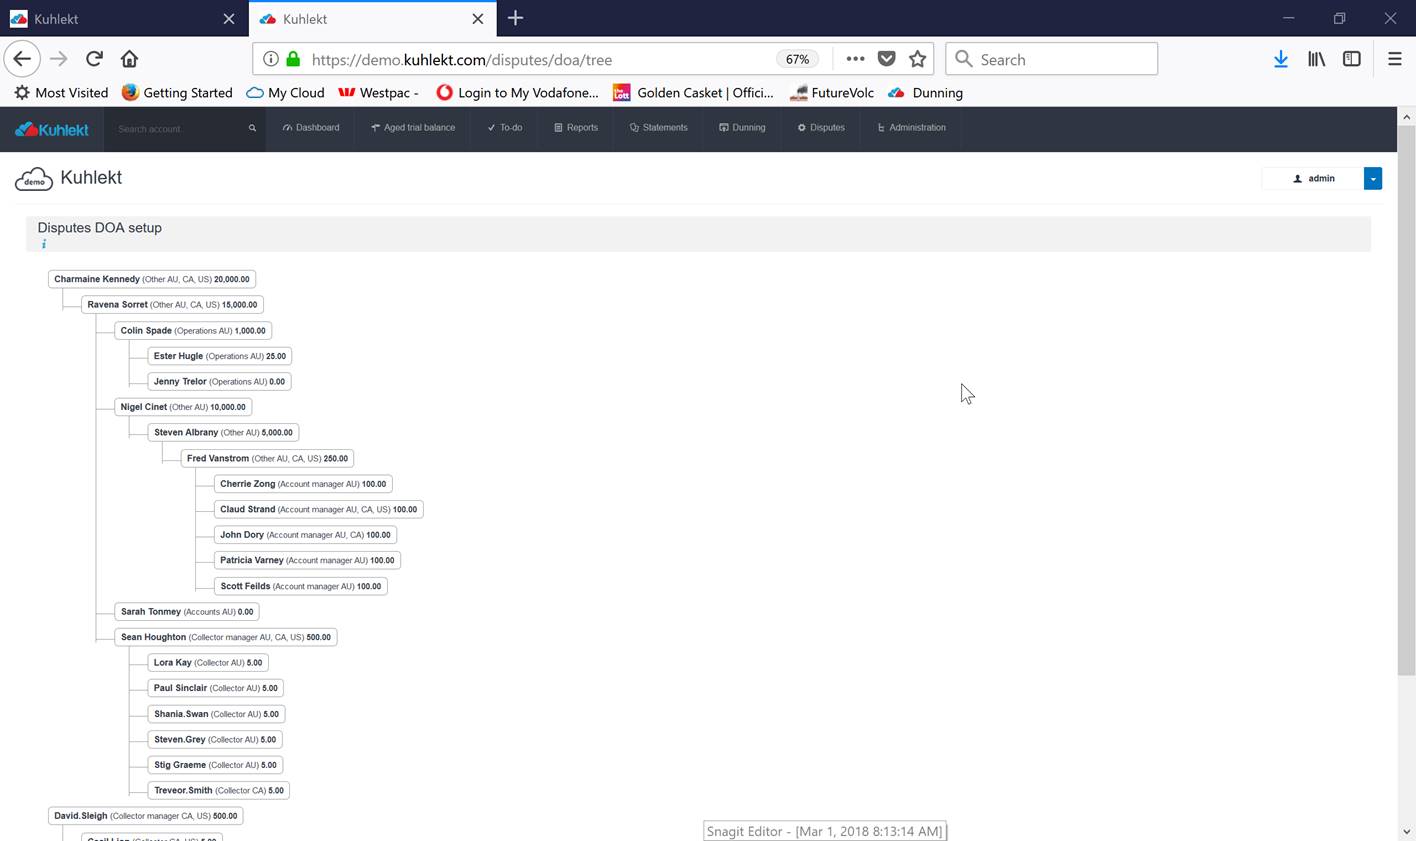Open the Firefox hamburger menu
The image size is (1416, 841).
coord(1394,59)
